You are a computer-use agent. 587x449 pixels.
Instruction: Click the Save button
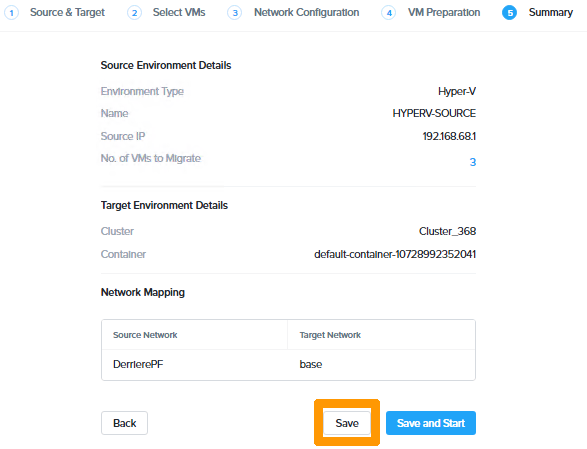pos(347,423)
